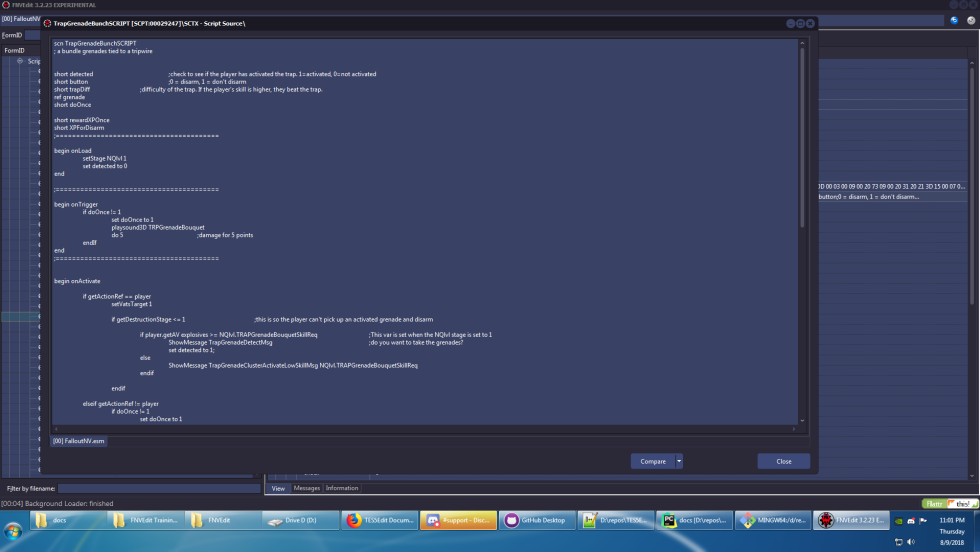Open the Drive D (D:) taskbar item
This screenshot has width=980, height=552.
tap(301, 520)
